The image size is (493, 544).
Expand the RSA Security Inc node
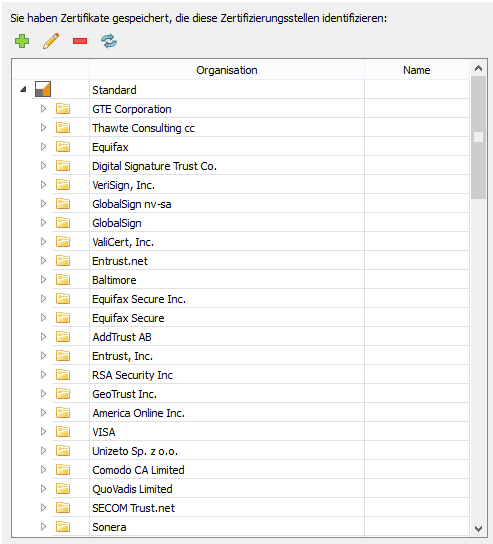pyautogui.click(x=43, y=375)
